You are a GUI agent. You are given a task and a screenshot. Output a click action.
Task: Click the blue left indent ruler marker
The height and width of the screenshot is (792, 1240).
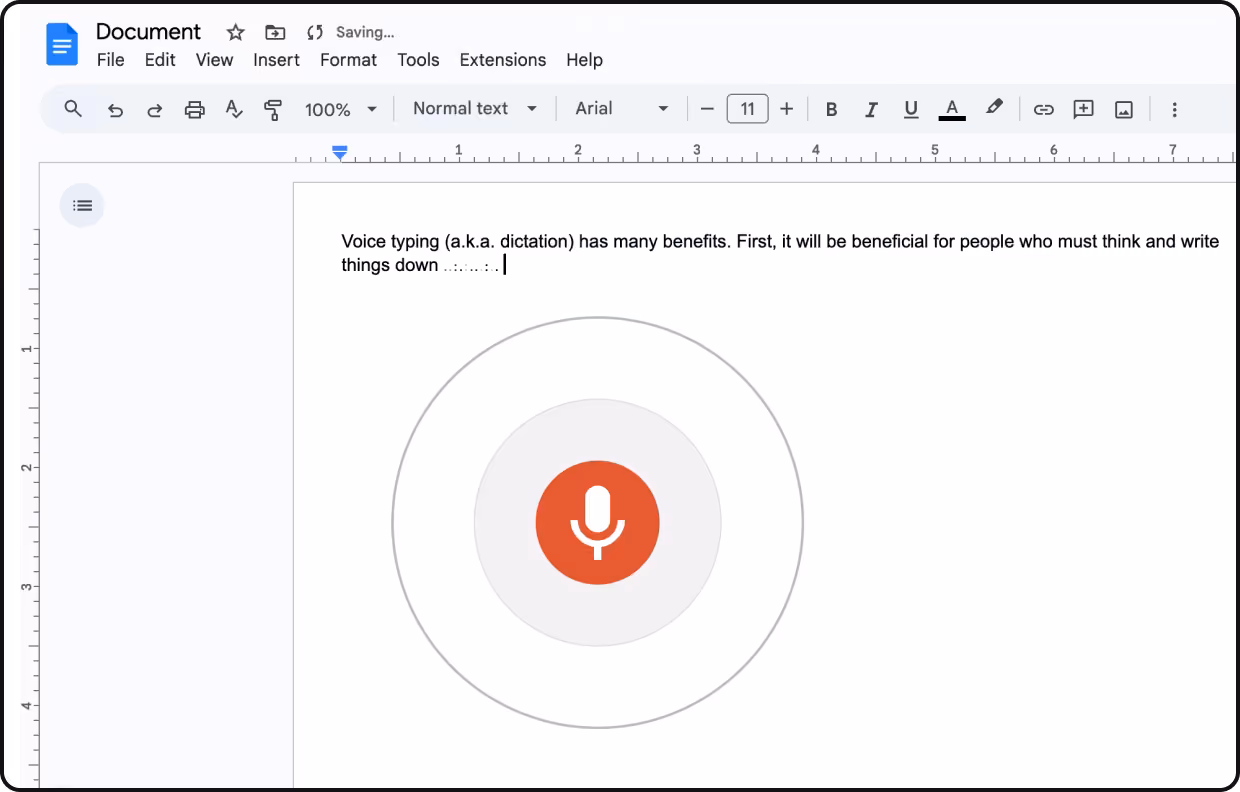(340, 152)
